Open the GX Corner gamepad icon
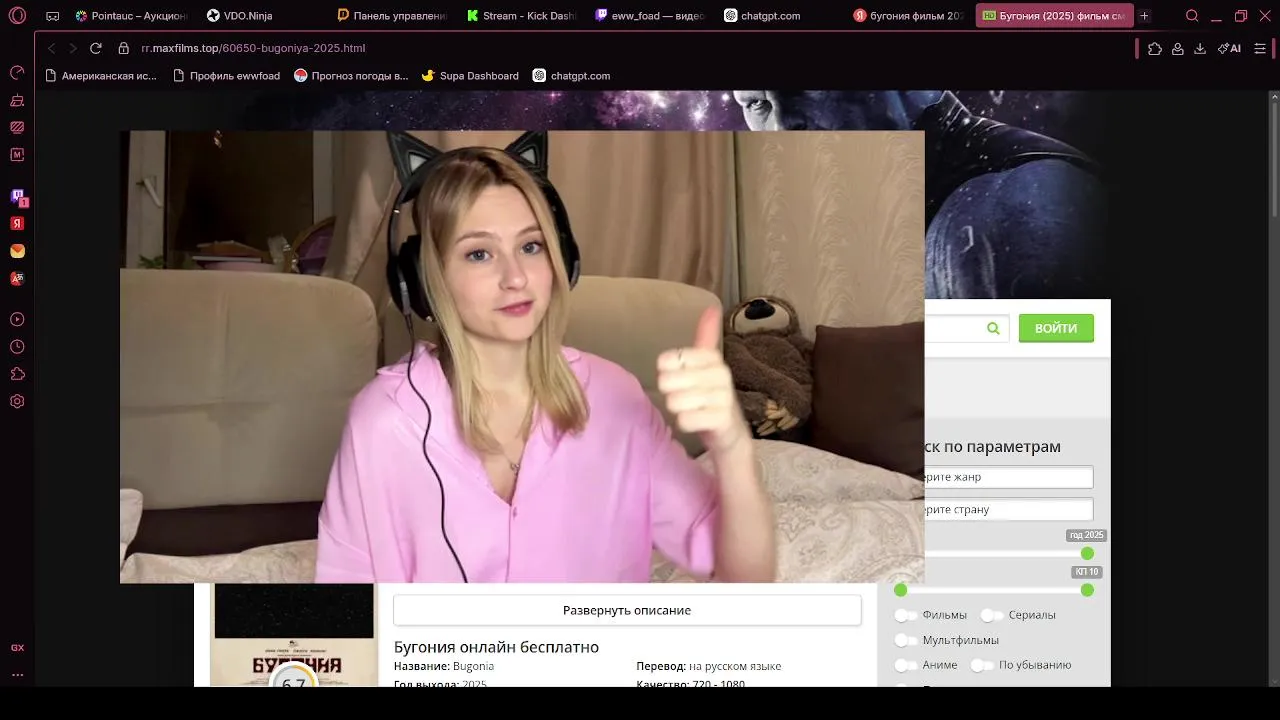This screenshot has width=1280, height=720. click(52, 16)
